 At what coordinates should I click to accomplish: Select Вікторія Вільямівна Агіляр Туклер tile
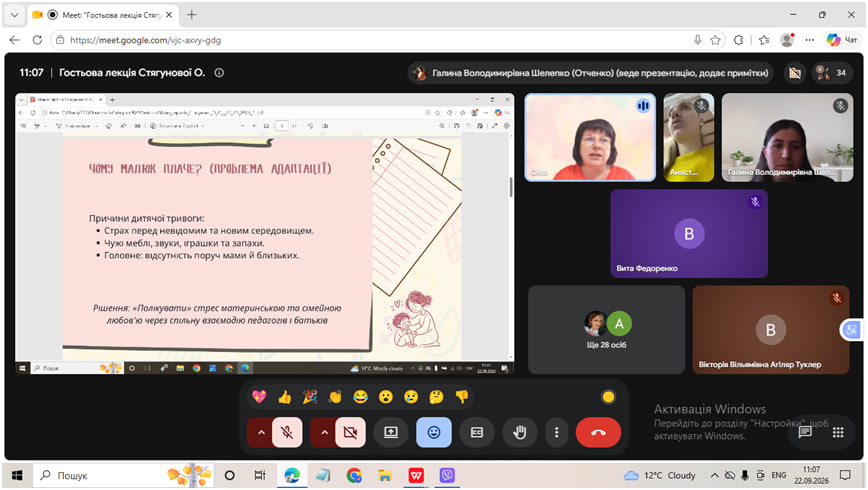771,329
